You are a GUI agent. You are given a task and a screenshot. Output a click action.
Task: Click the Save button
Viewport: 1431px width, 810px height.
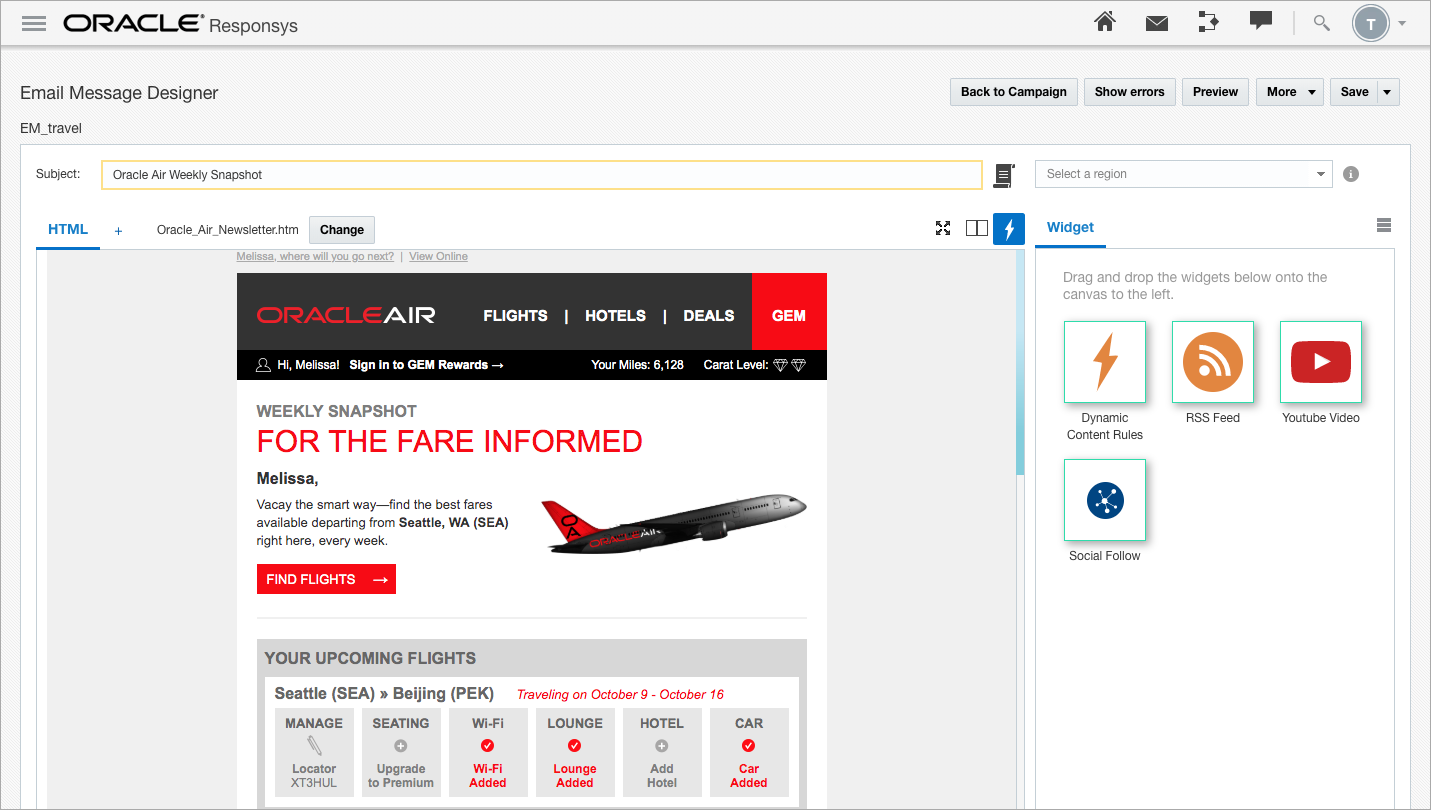pyautogui.click(x=1354, y=92)
